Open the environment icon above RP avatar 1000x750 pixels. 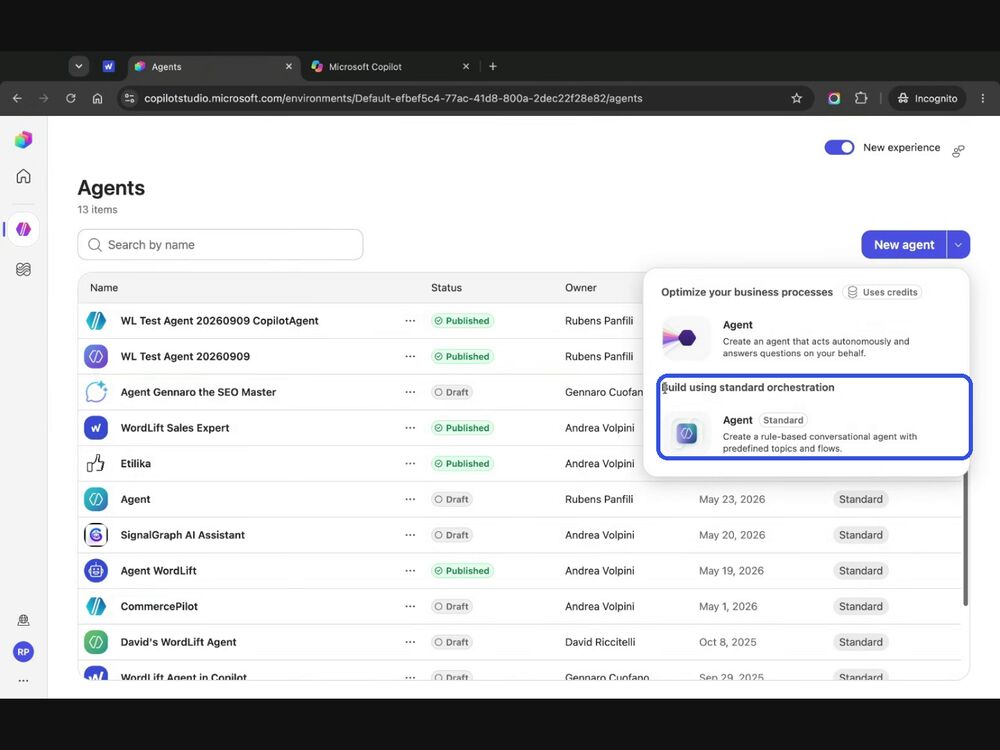24,620
